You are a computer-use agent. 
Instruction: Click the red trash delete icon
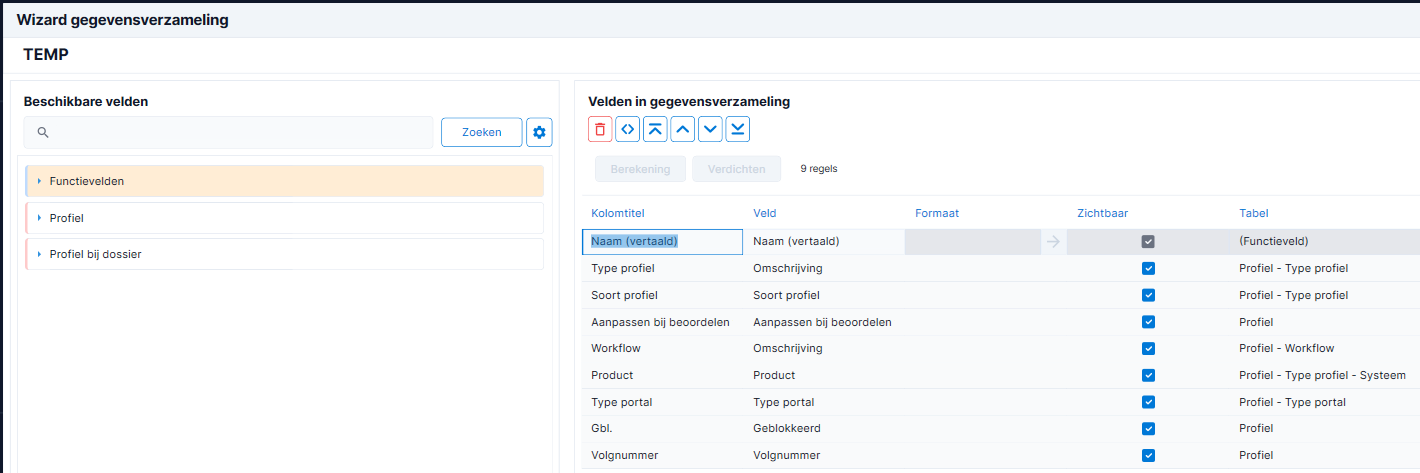point(600,129)
